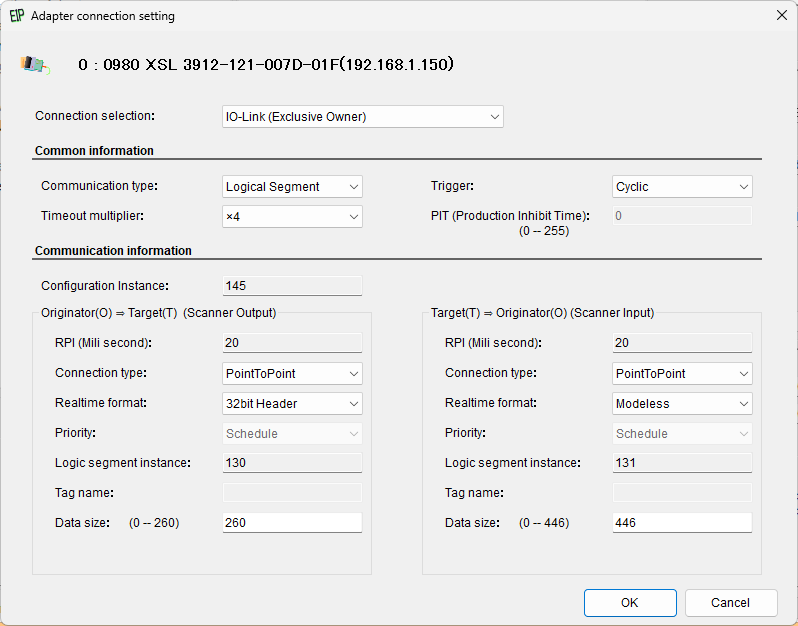This screenshot has height=626, width=798.
Task: Click the Communication information heading
Action: pyautogui.click(x=113, y=250)
